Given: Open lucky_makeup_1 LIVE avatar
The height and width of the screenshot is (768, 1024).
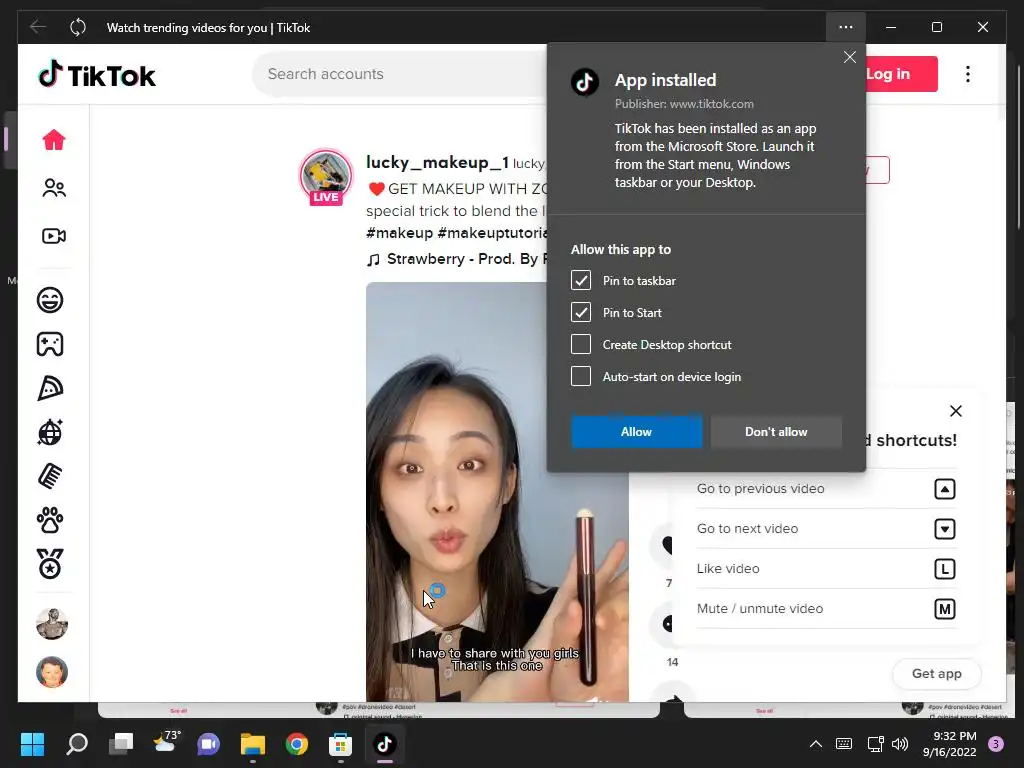Looking at the screenshot, I should [326, 176].
